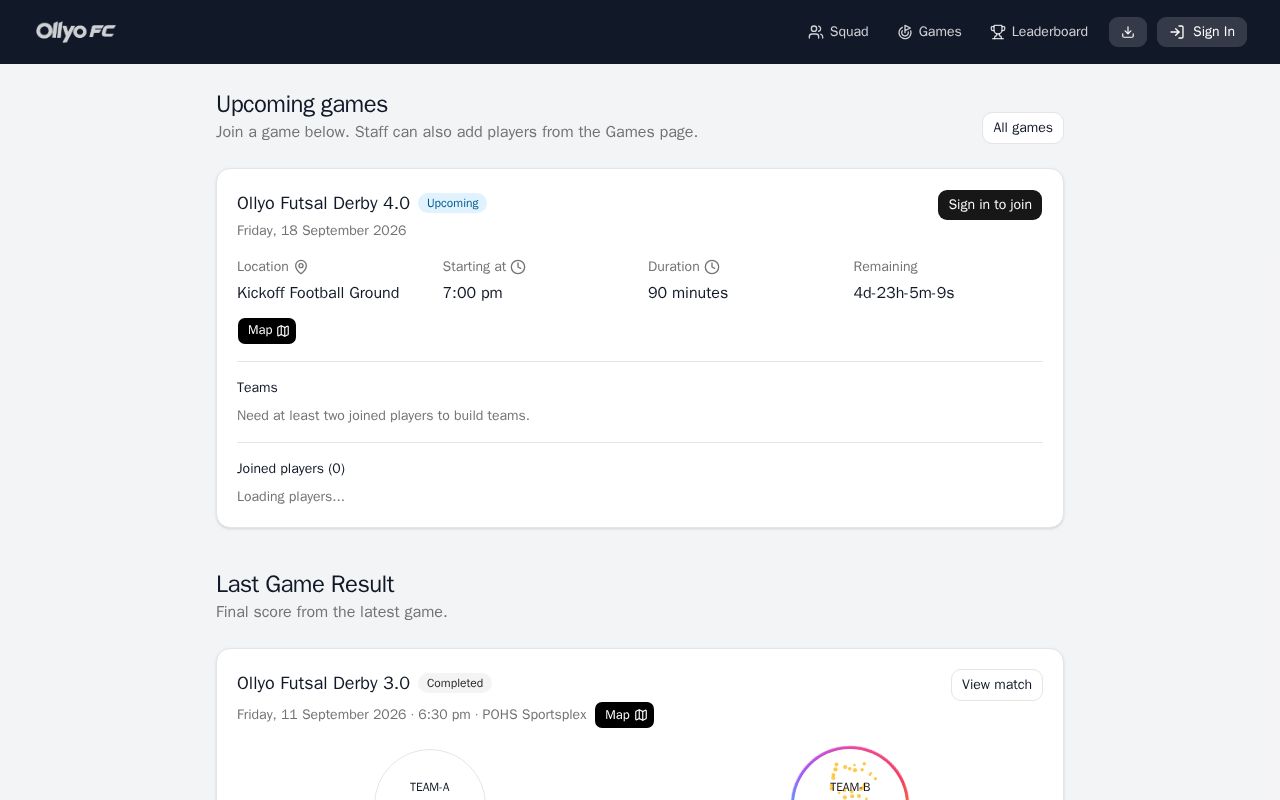Click the Teams section heading

257,388
